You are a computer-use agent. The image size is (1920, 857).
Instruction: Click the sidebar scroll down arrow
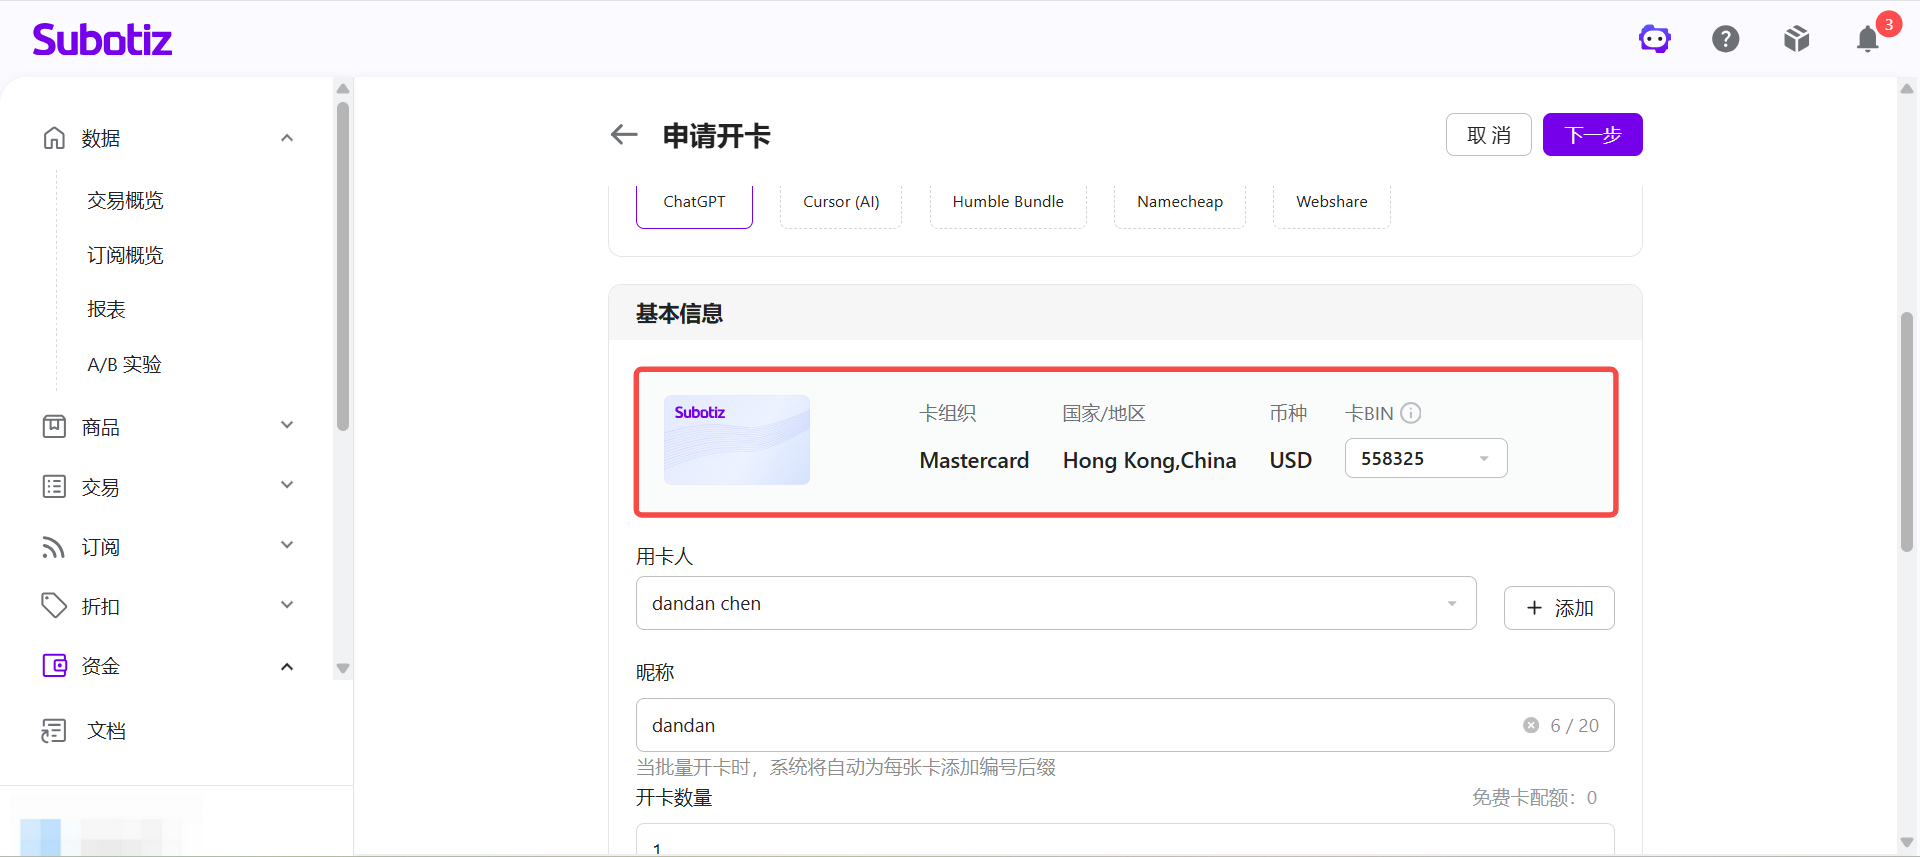tap(343, 669)
